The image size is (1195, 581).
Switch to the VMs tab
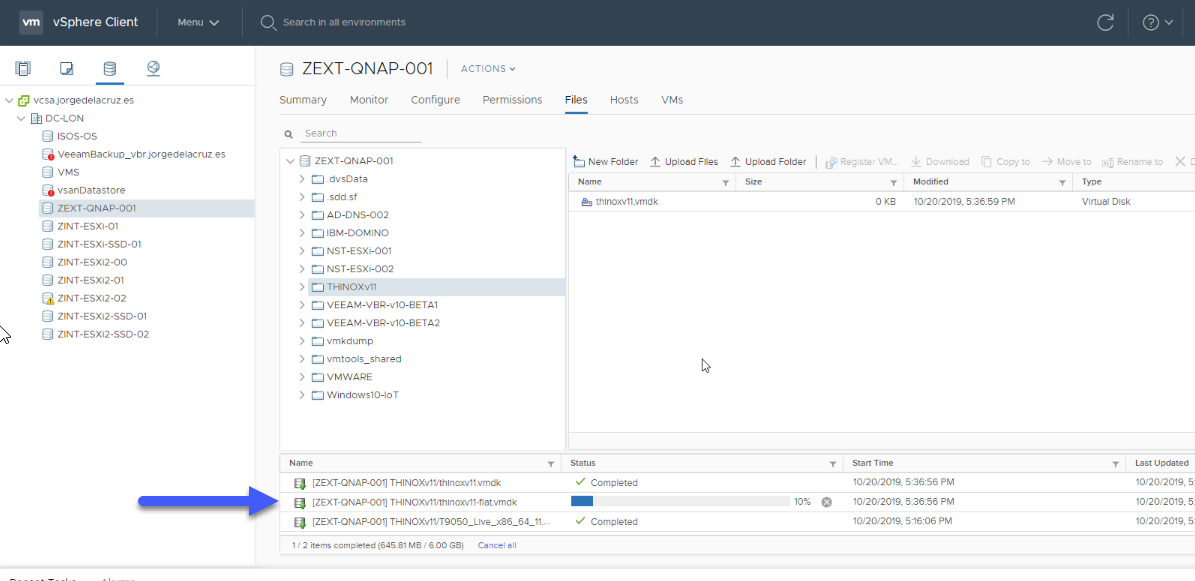point(672,100)
